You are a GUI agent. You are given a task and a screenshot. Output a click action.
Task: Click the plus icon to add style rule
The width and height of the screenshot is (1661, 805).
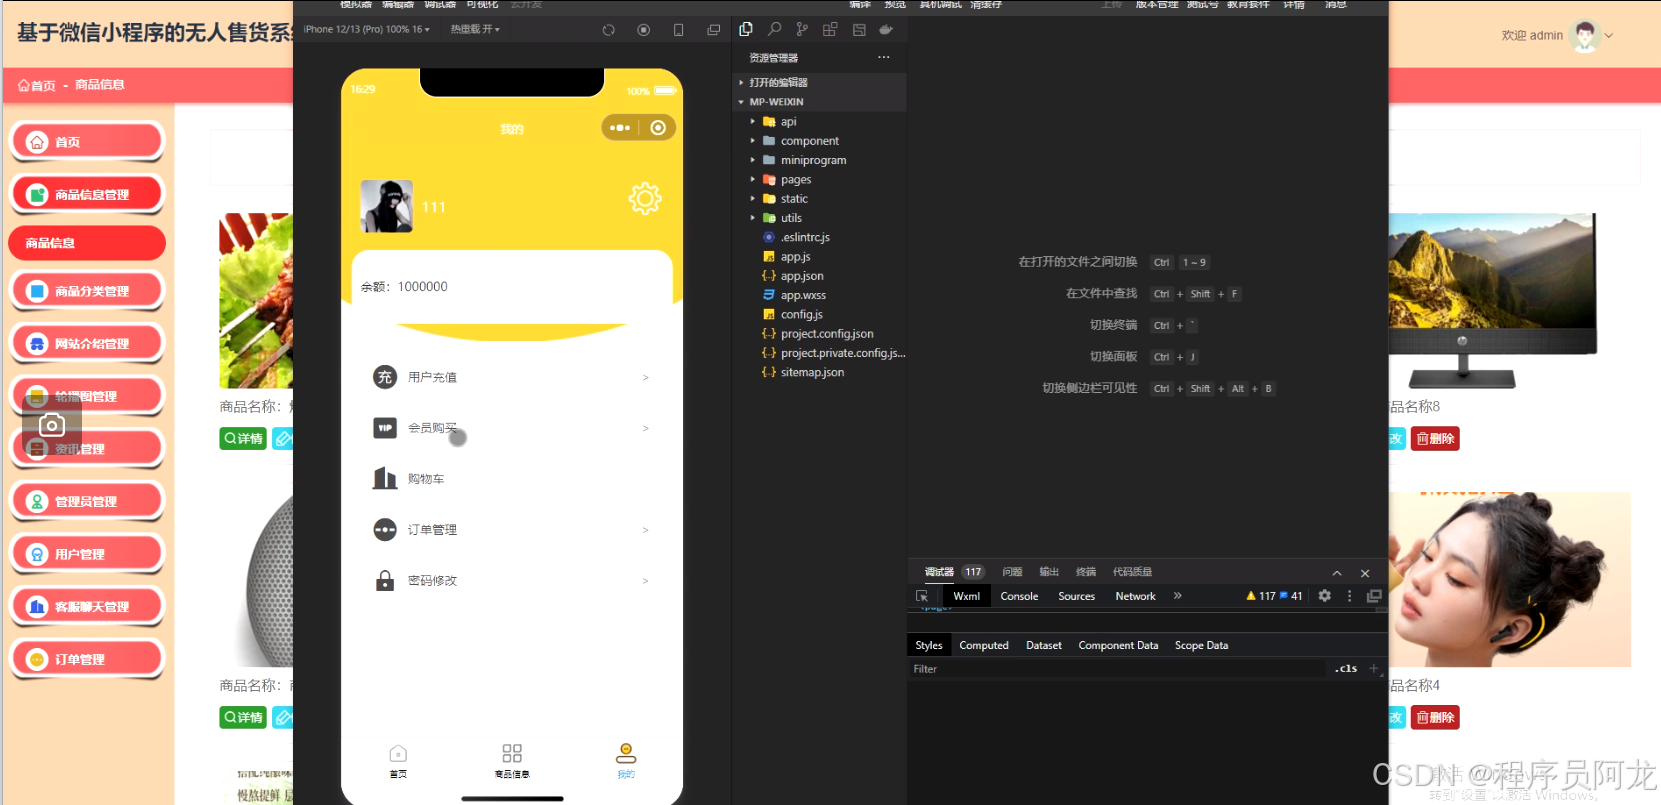click(x=1374, y=669)
